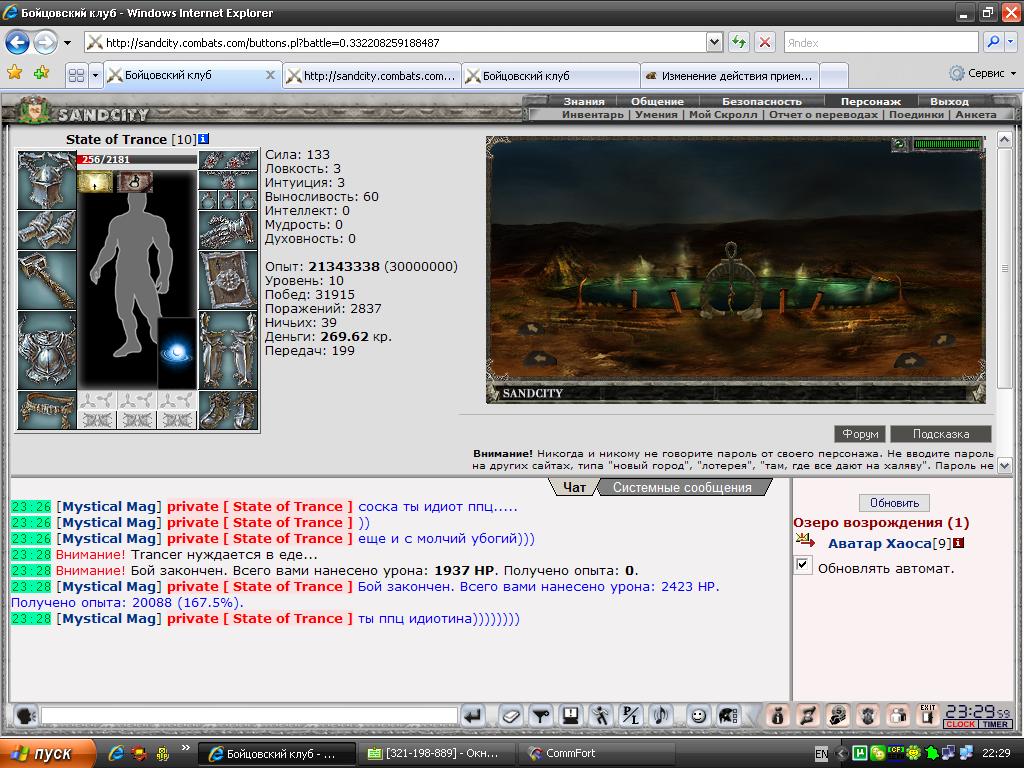The width and height of the screenshot is (1024, 768).
Task: Click the Обновить button
Action: coord(894,503)
